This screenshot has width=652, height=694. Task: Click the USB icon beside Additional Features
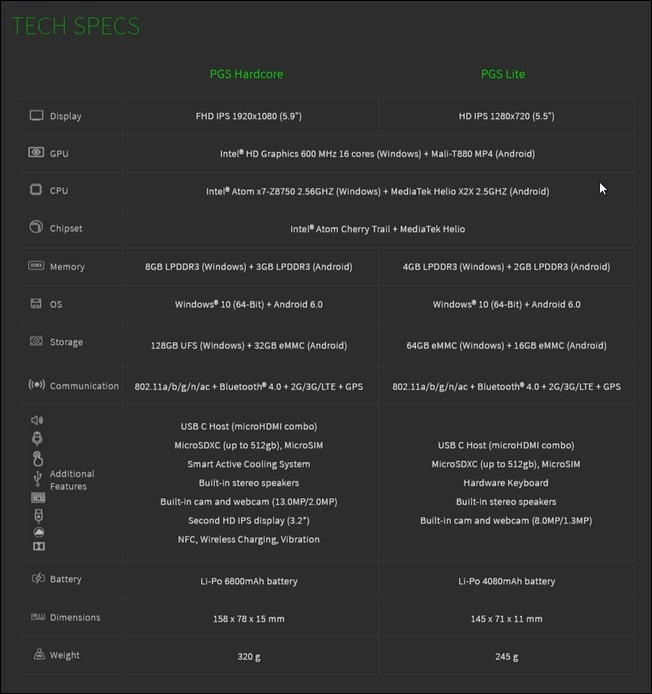(38, 478)
